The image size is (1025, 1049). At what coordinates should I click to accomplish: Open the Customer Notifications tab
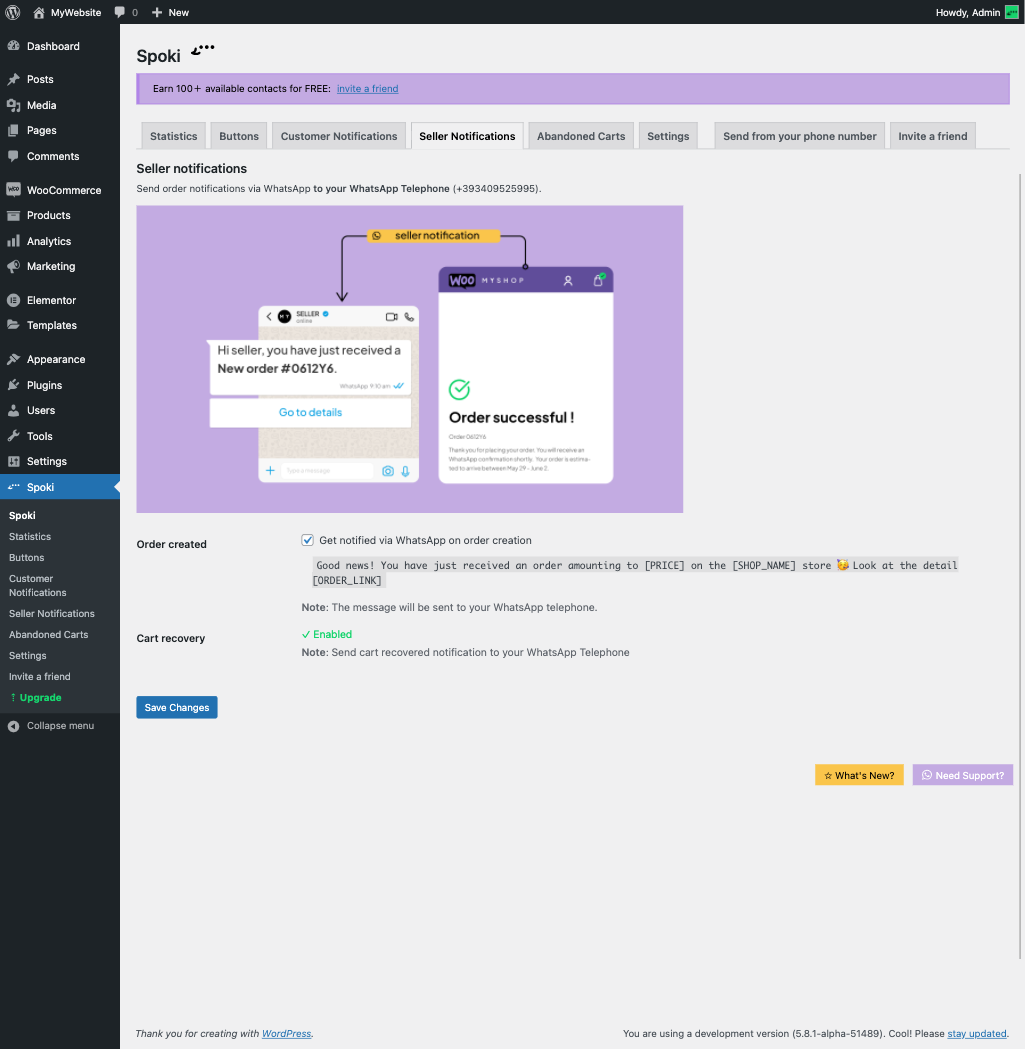[x=339, y=136]
